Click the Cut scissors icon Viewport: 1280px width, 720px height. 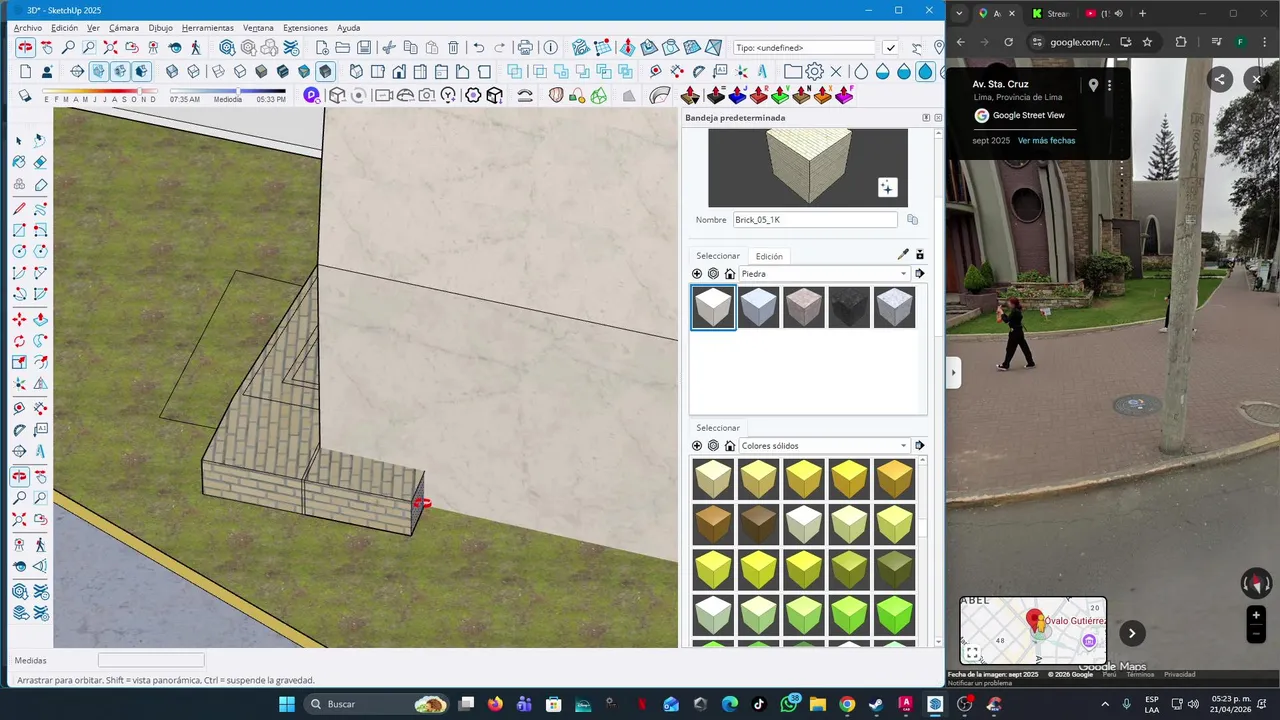point(389,47)
